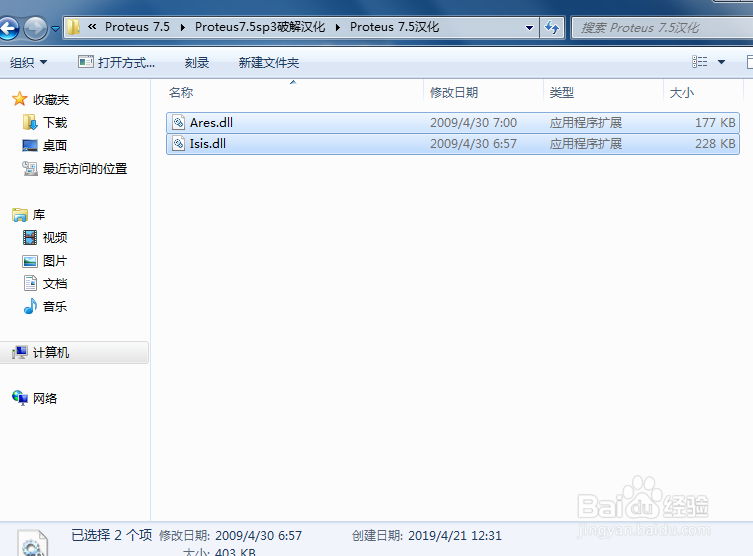Click 已选择 2 个项 status text

click(111, 535)
